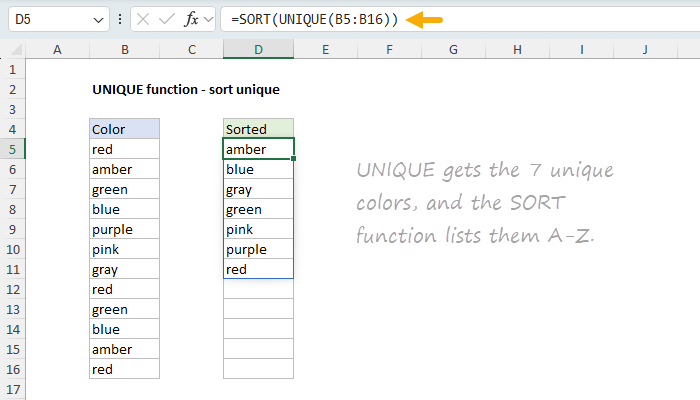This screenshot has width=700, height=400.
Task: Click cell D10 containing 'purple'
Action: [258, 249]
